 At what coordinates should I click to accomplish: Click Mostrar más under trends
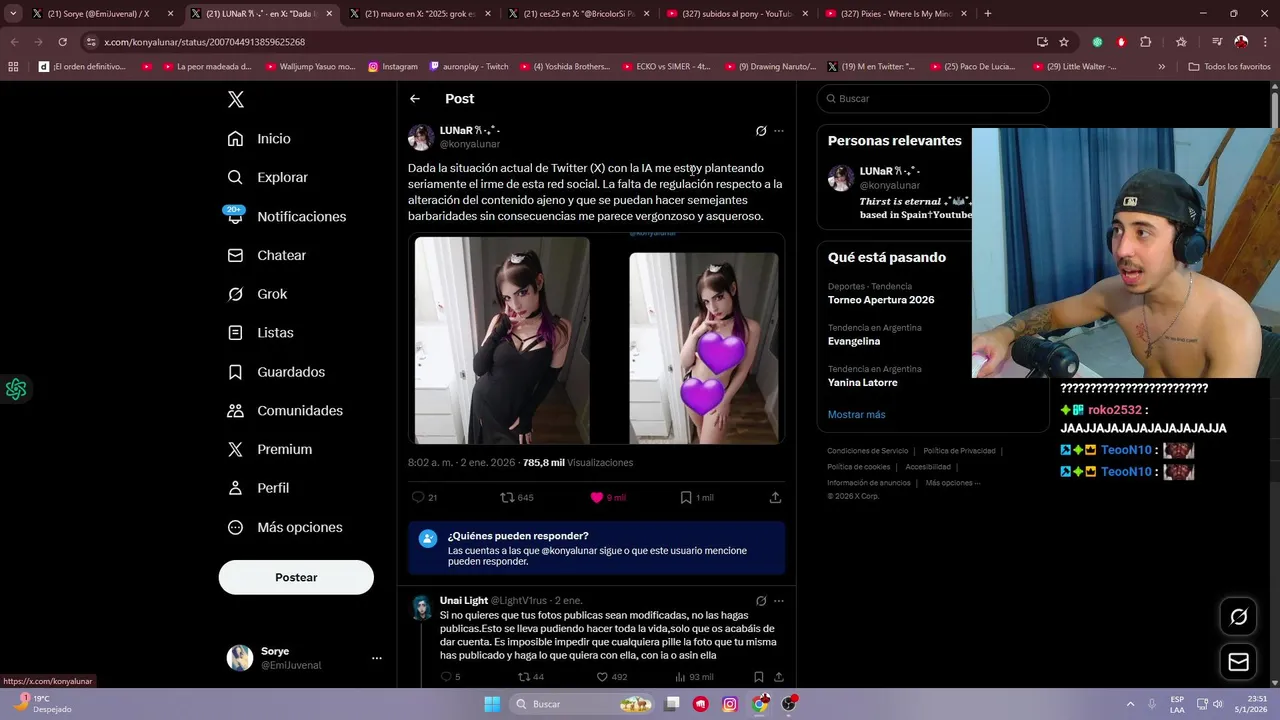pos(856,414)
